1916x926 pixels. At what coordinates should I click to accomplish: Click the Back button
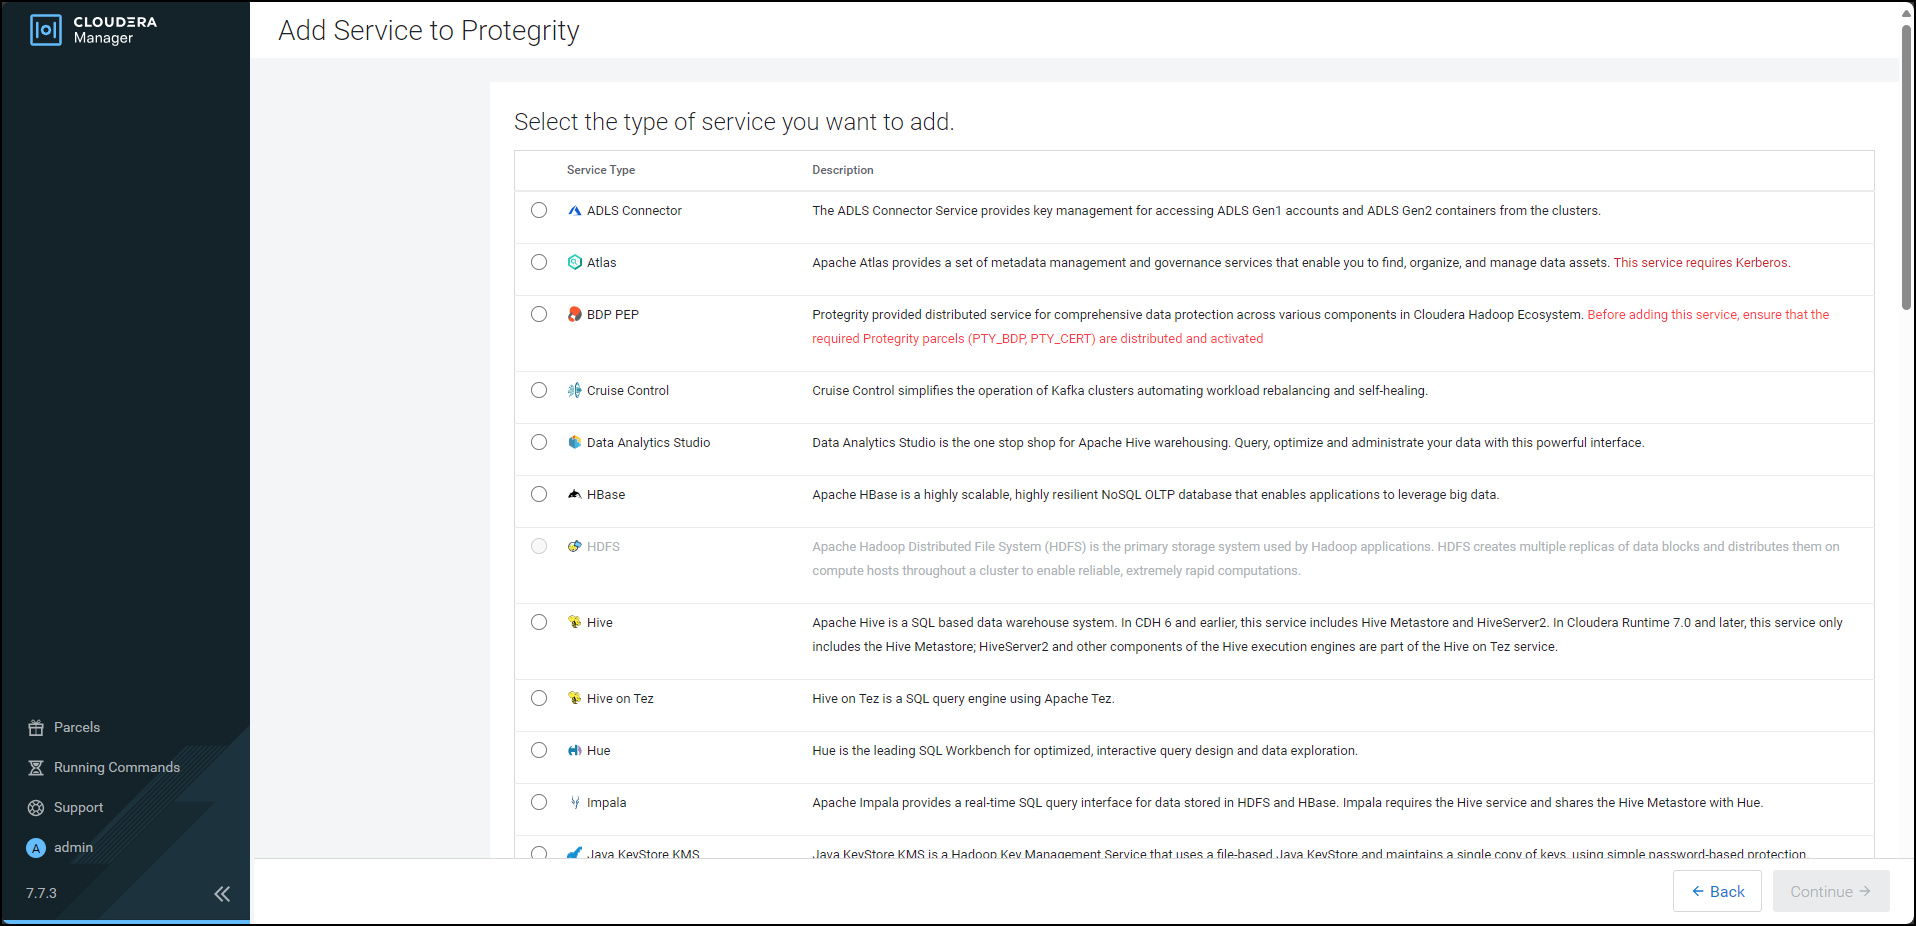pos(1717,891)
